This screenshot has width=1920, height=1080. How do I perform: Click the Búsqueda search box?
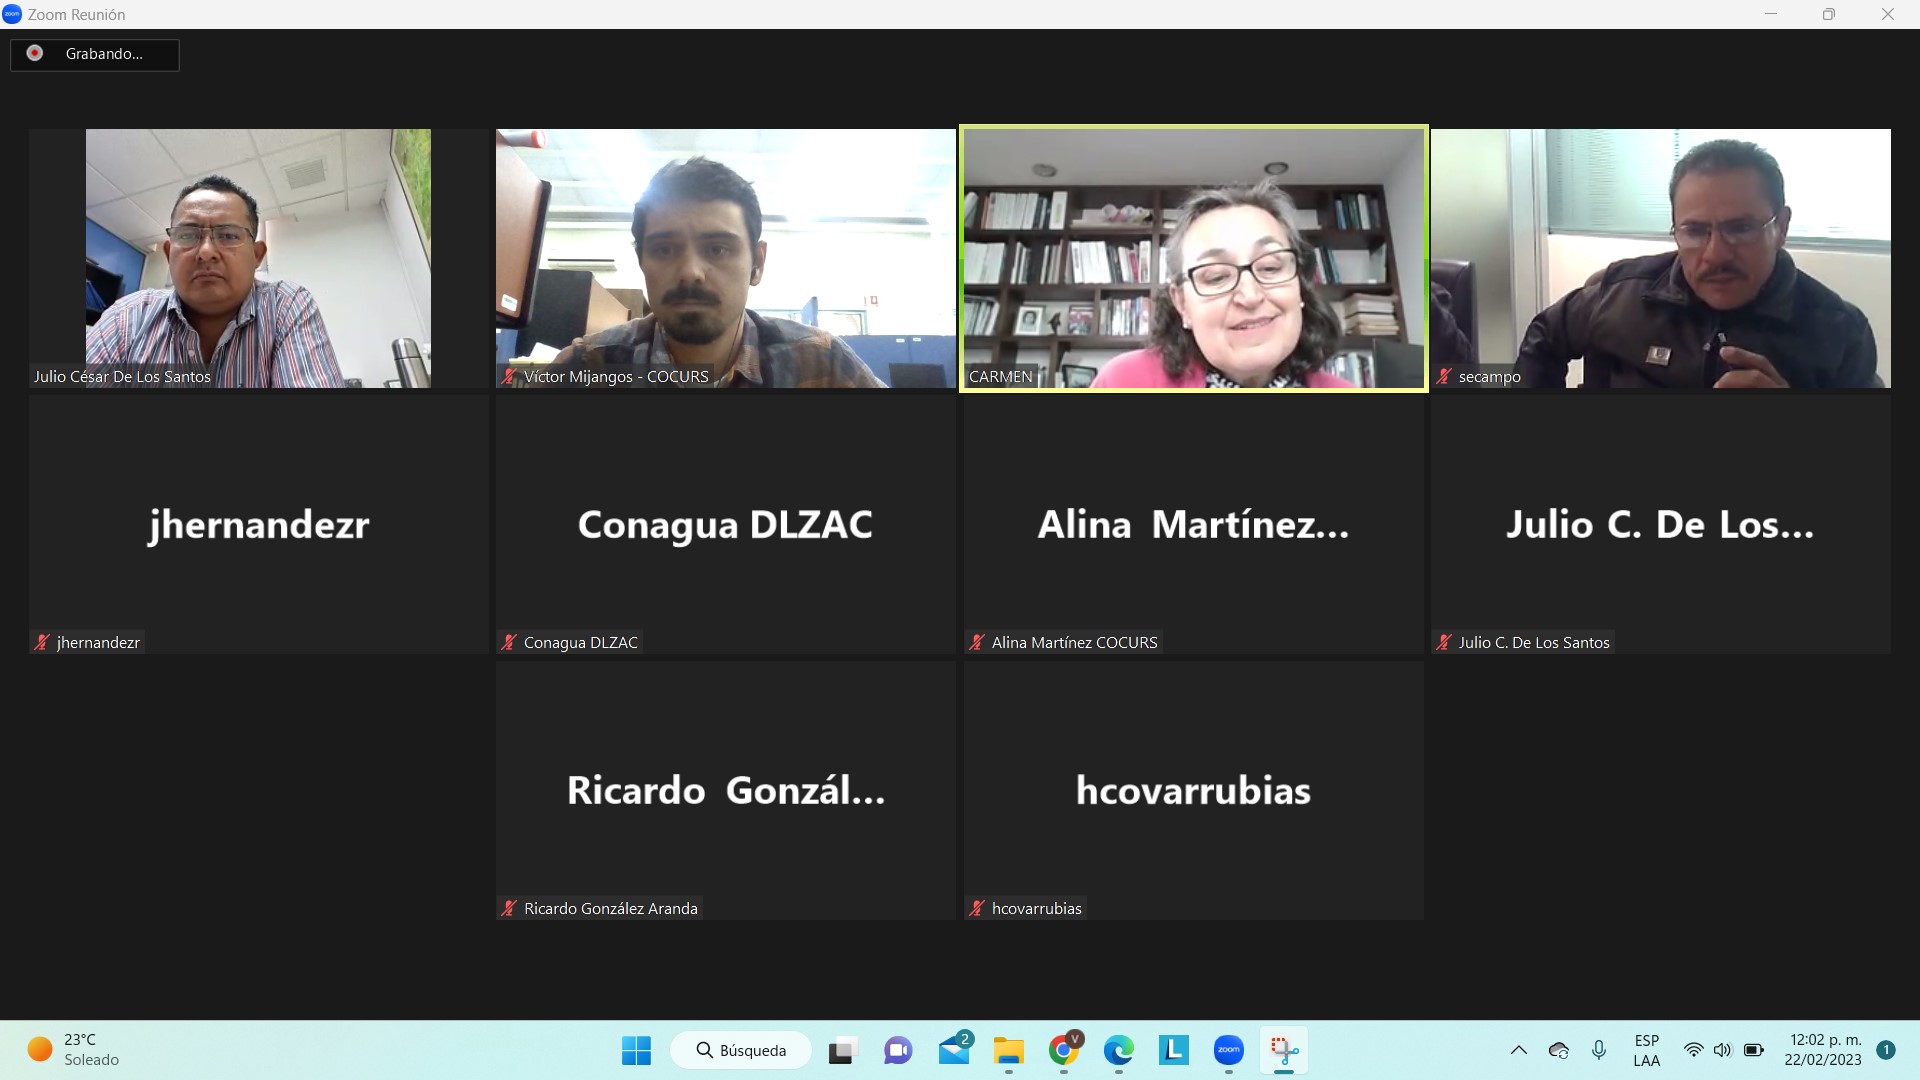(741, 1050)
